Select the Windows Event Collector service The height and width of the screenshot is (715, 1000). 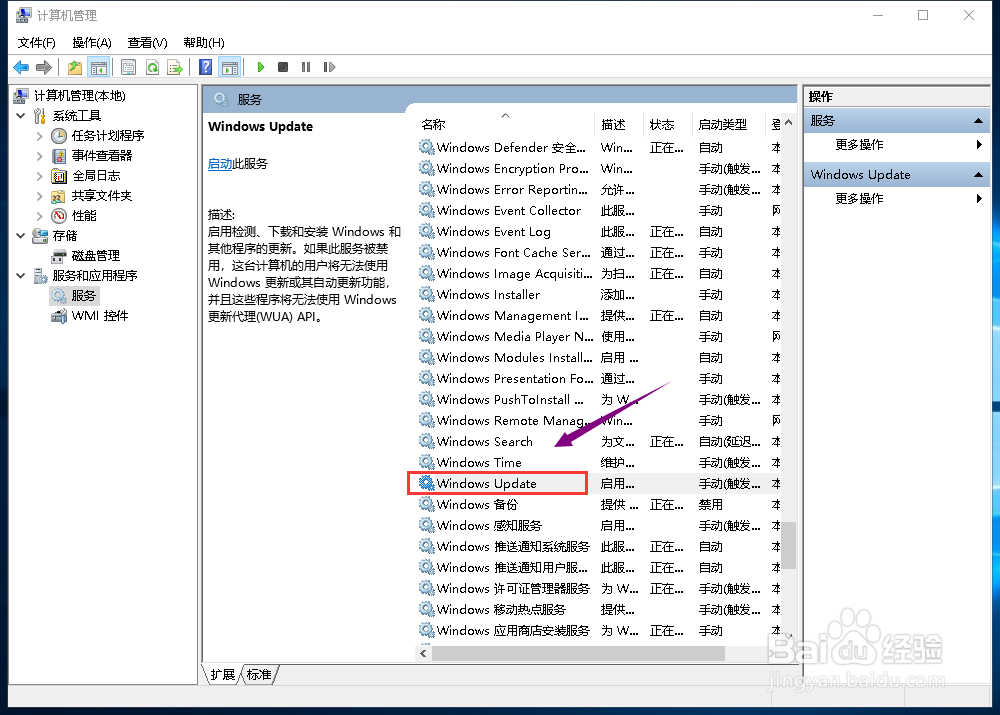(x=599, y=210)
